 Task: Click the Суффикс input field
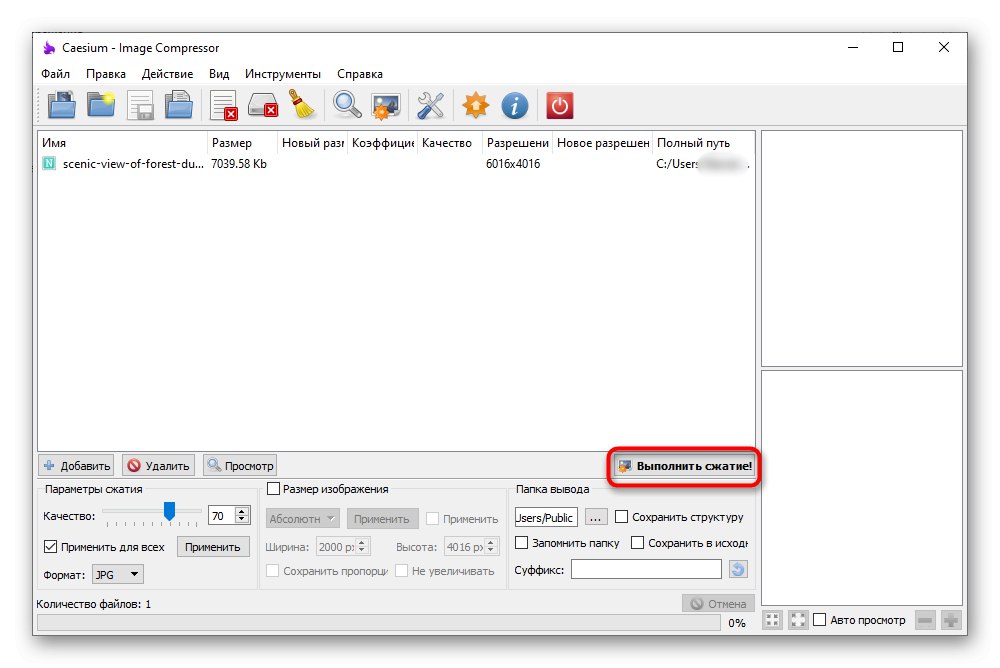click(646, 569)
